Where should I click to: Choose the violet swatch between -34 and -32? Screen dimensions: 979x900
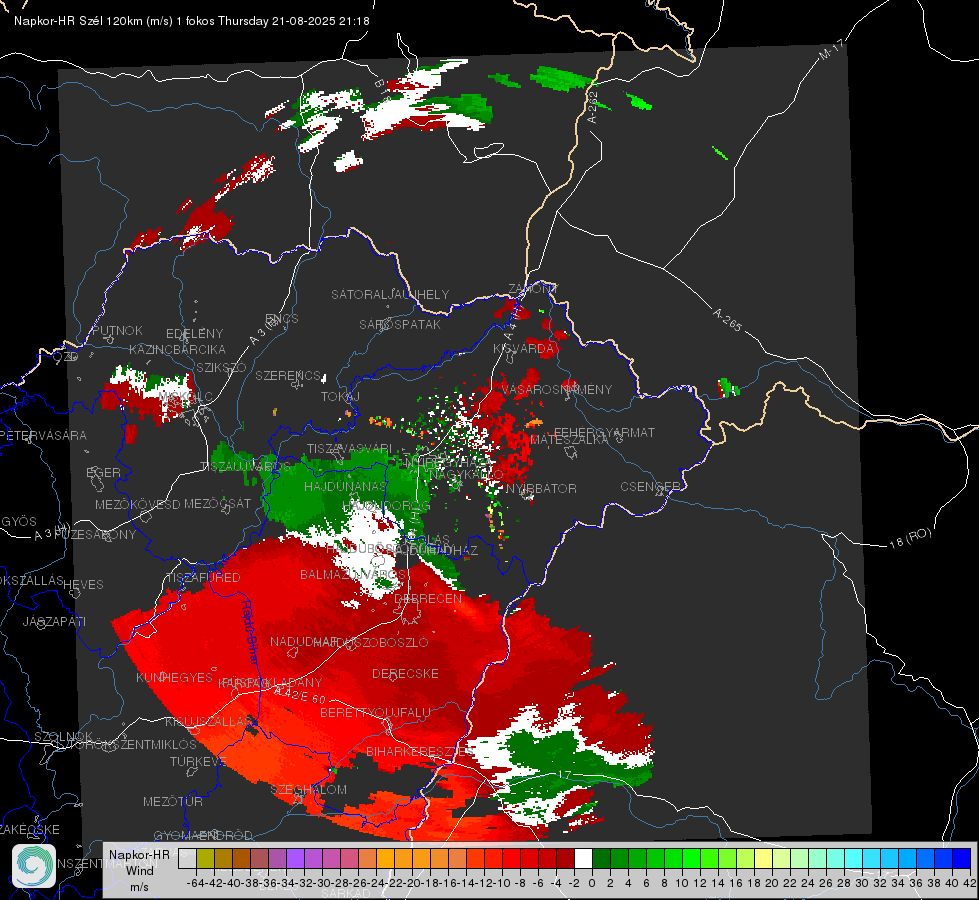(295, 858)
